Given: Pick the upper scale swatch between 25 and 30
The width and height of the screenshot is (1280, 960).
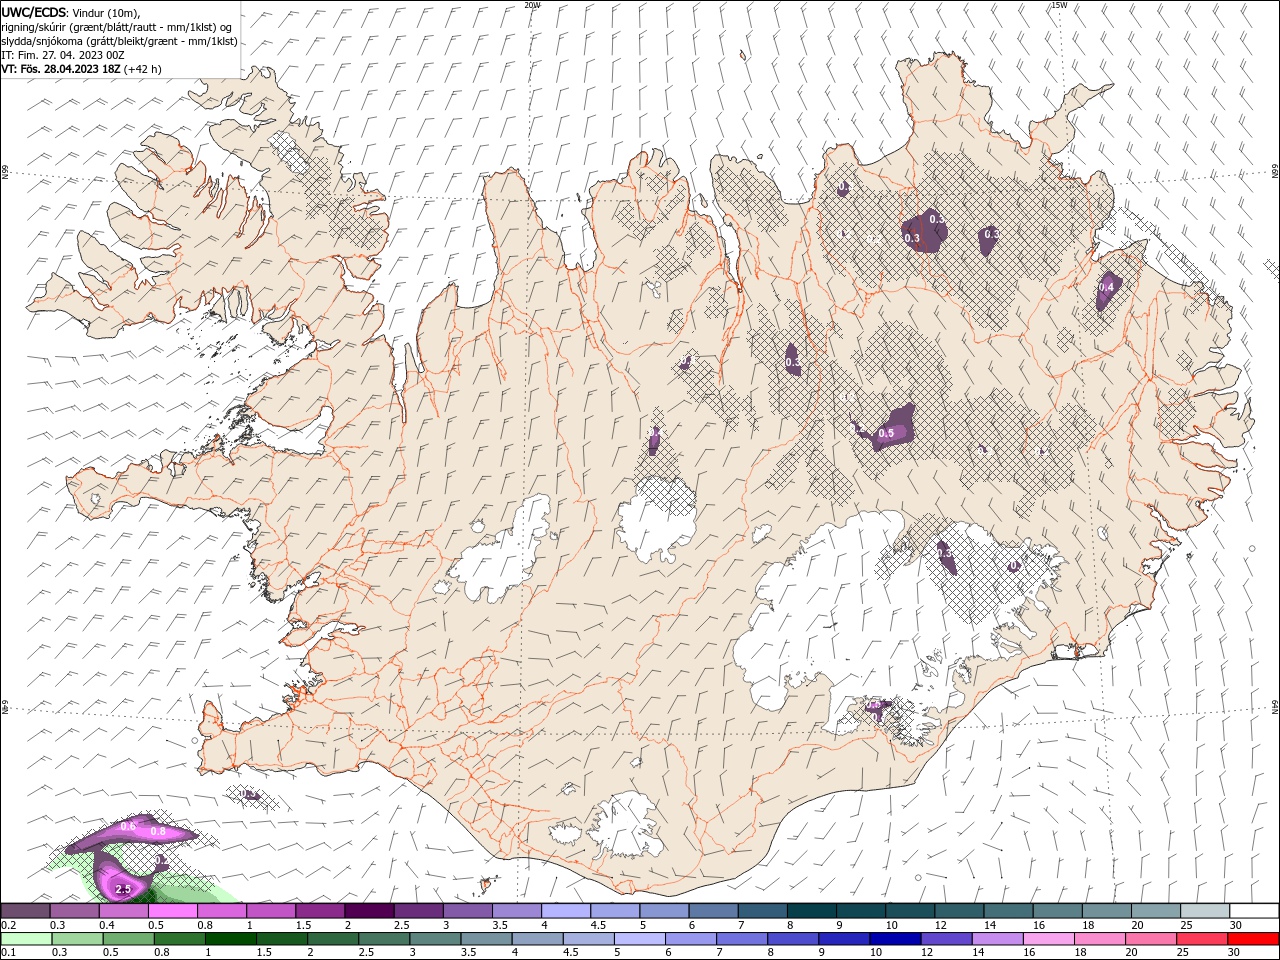Looking at the screenshot, I should point(1205,911).
